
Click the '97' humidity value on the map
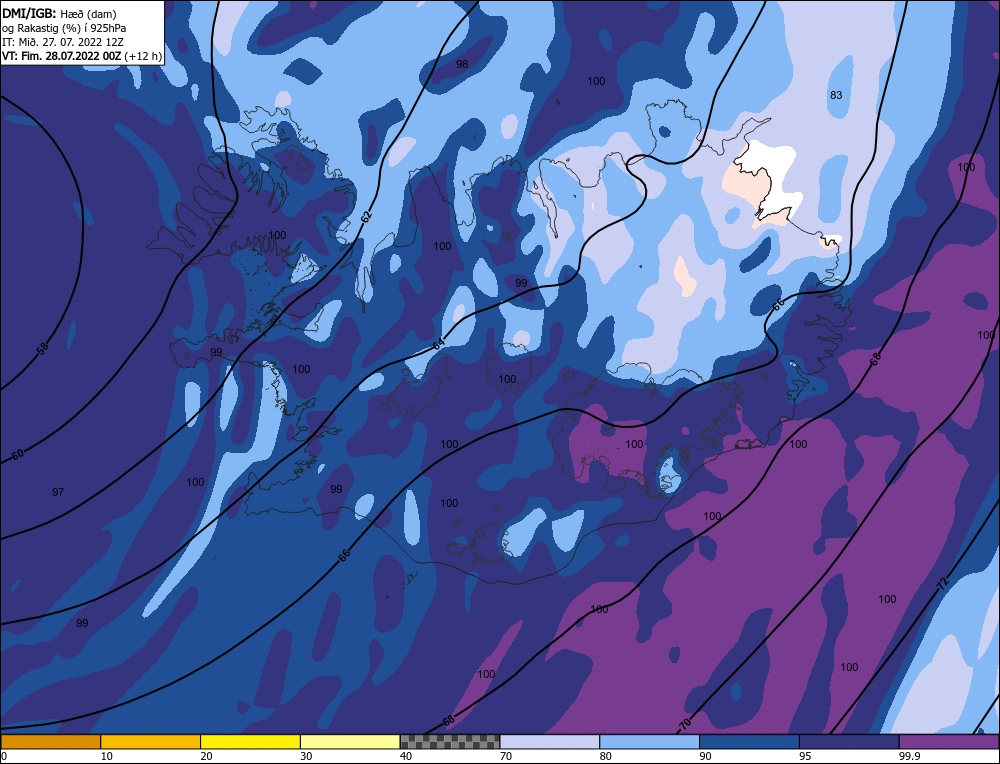click(x=58, y=492)
